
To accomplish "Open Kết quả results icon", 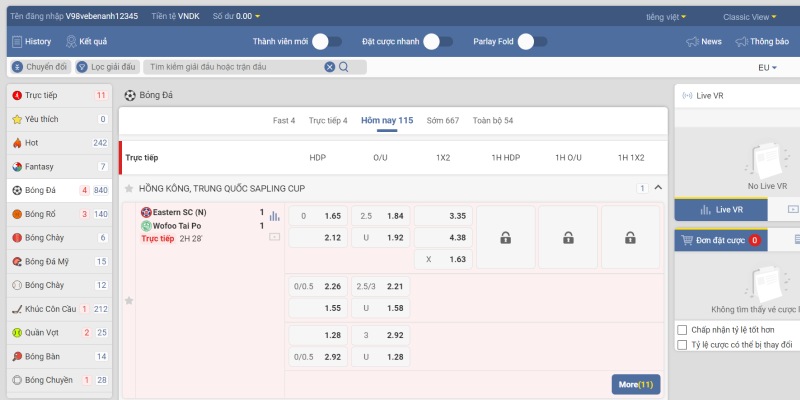I will pos(72,42).
